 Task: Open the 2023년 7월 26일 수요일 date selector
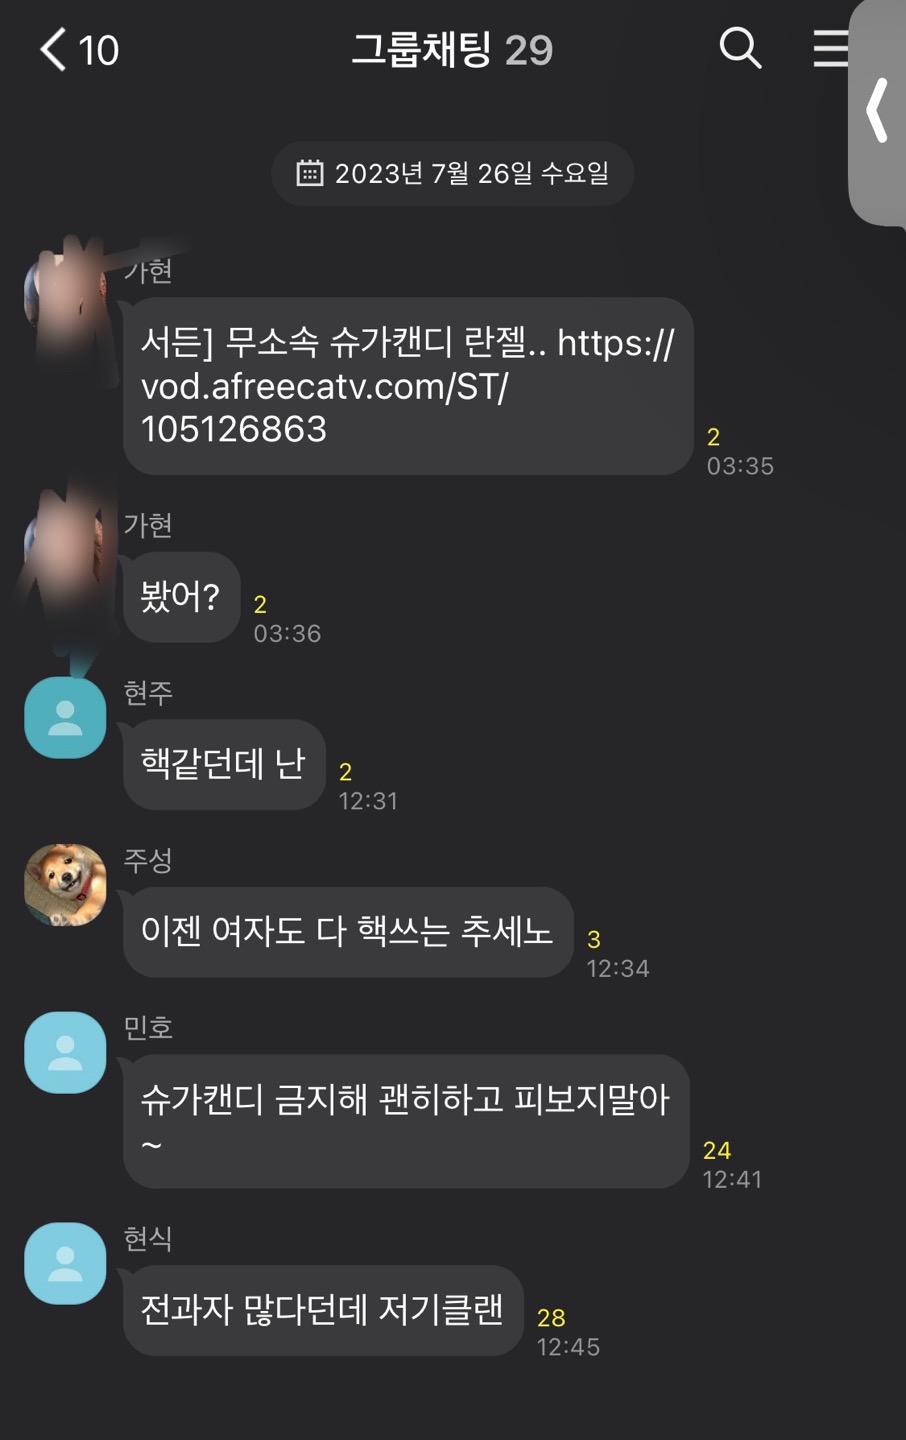click(452, 173)
